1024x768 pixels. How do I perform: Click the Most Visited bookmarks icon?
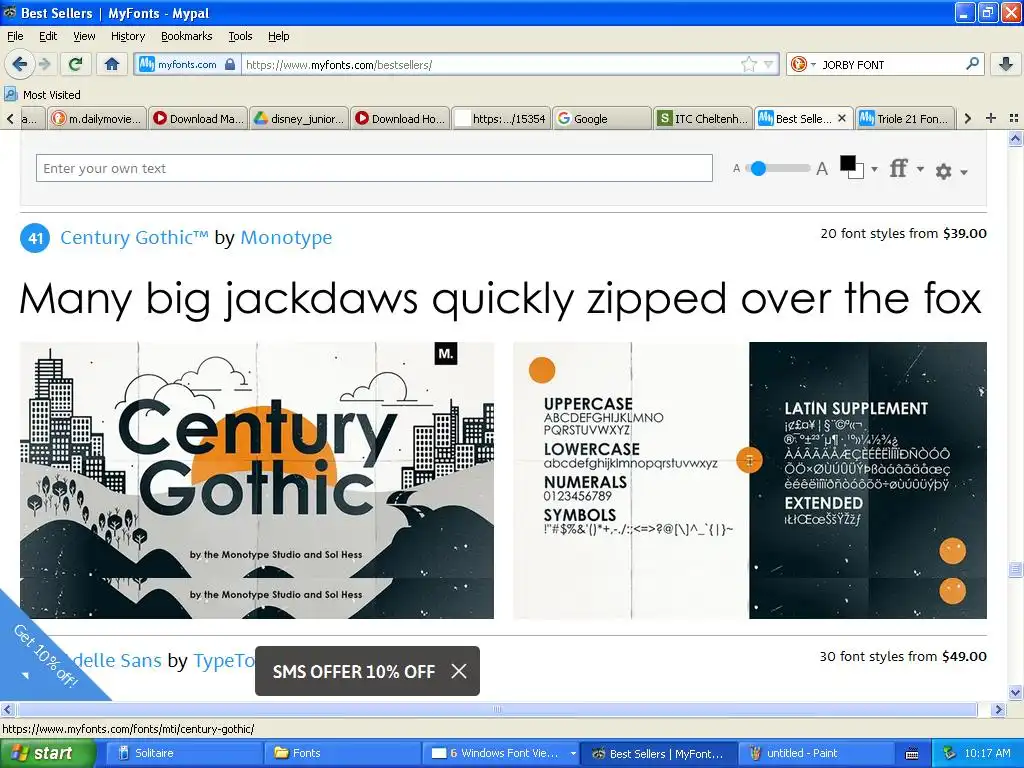(10, 94)
